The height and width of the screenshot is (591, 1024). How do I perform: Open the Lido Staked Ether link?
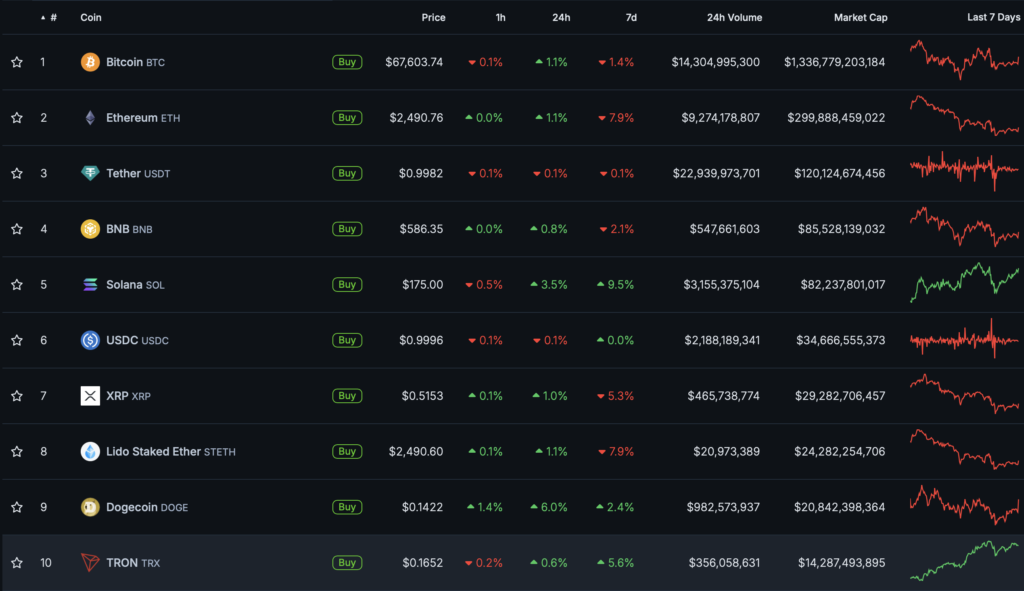[153, 452]
